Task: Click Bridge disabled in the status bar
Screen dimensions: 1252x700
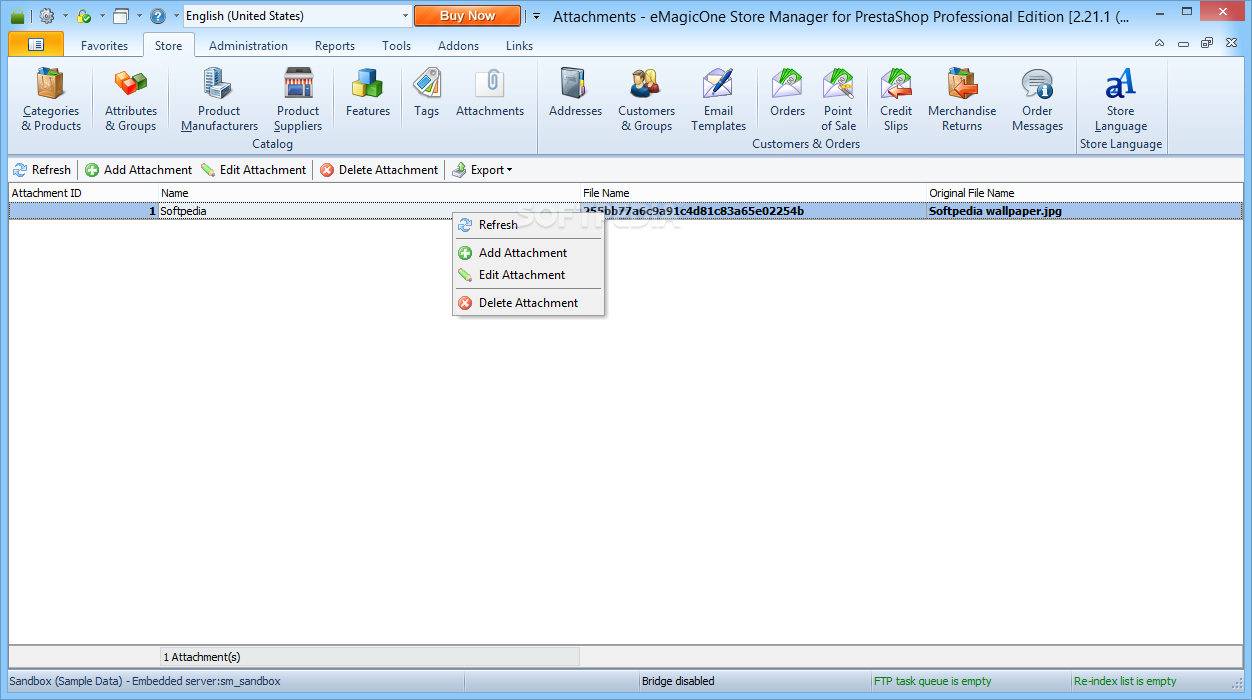Action: 678,681
